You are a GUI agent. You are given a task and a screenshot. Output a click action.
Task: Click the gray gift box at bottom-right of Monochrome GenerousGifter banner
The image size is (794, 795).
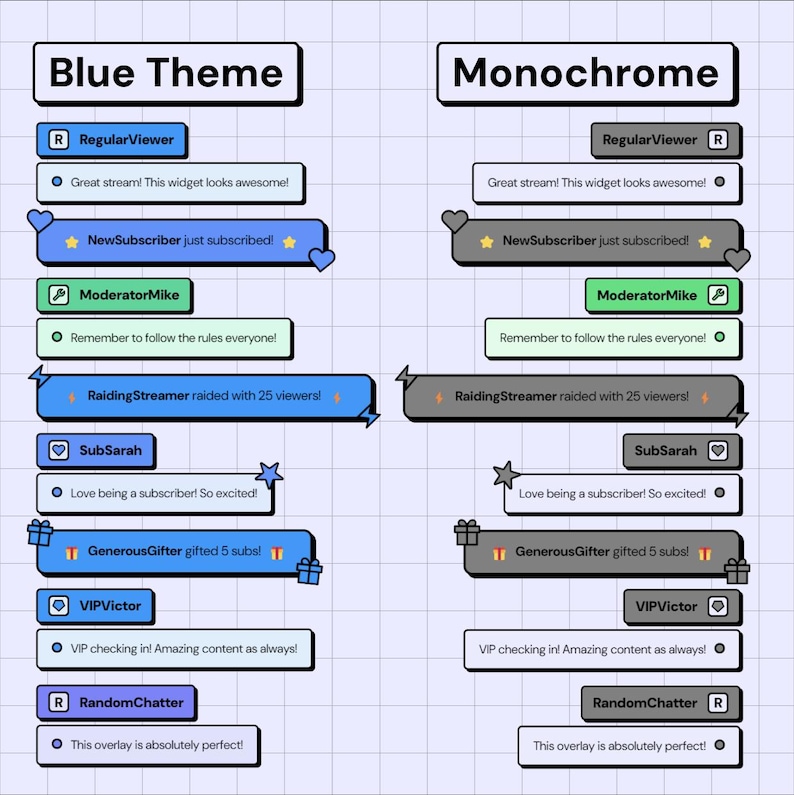[737, 571]
